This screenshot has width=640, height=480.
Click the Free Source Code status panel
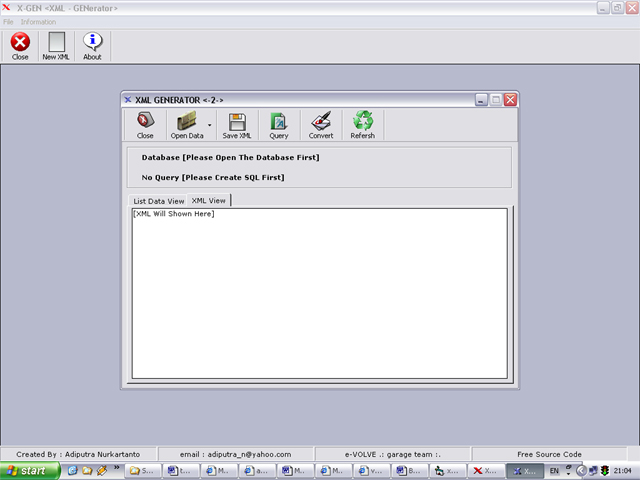tap(549, 454)
